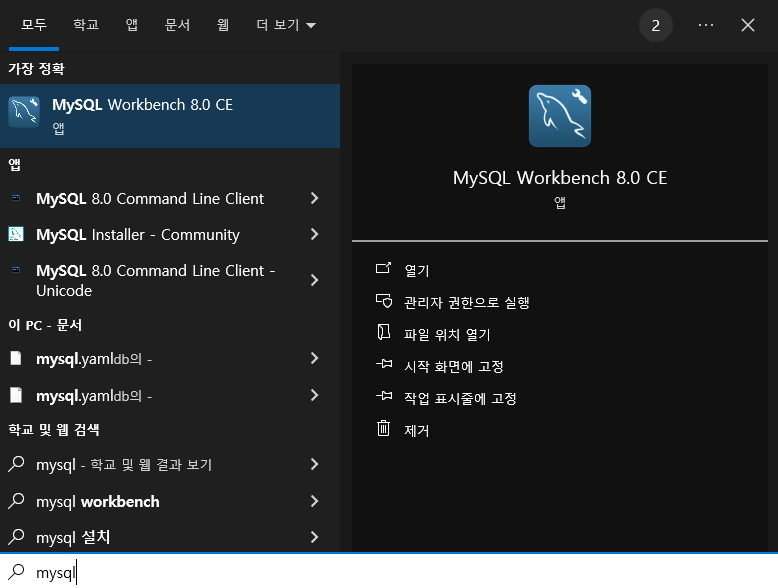Click the MySQL Installer - Community icon
778x588 pixels.
[16, 234]
